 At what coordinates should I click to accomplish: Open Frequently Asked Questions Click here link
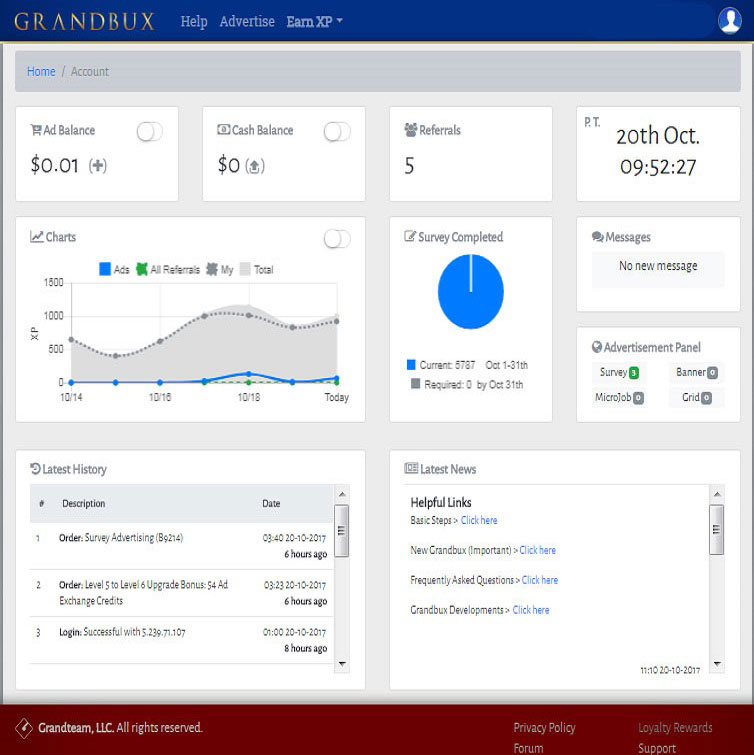540,580
